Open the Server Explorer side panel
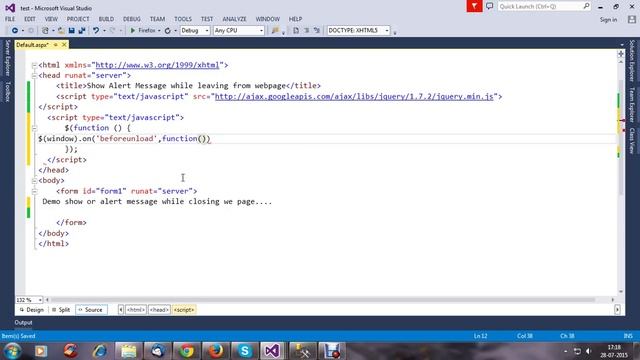This screenshot has height=360, width=640. coord(7,58)
